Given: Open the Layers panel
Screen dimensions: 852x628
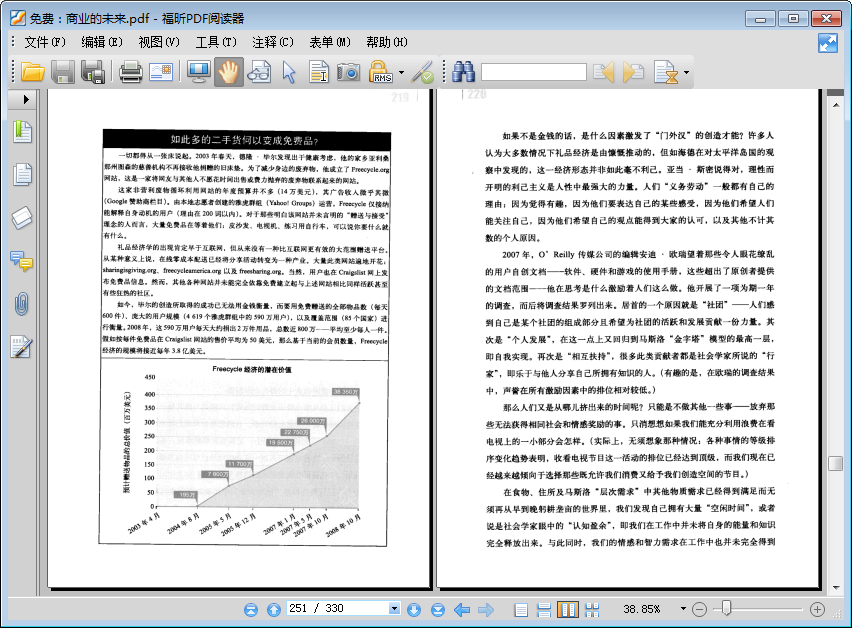Looking at the screenshot, I should pos(22,218).
